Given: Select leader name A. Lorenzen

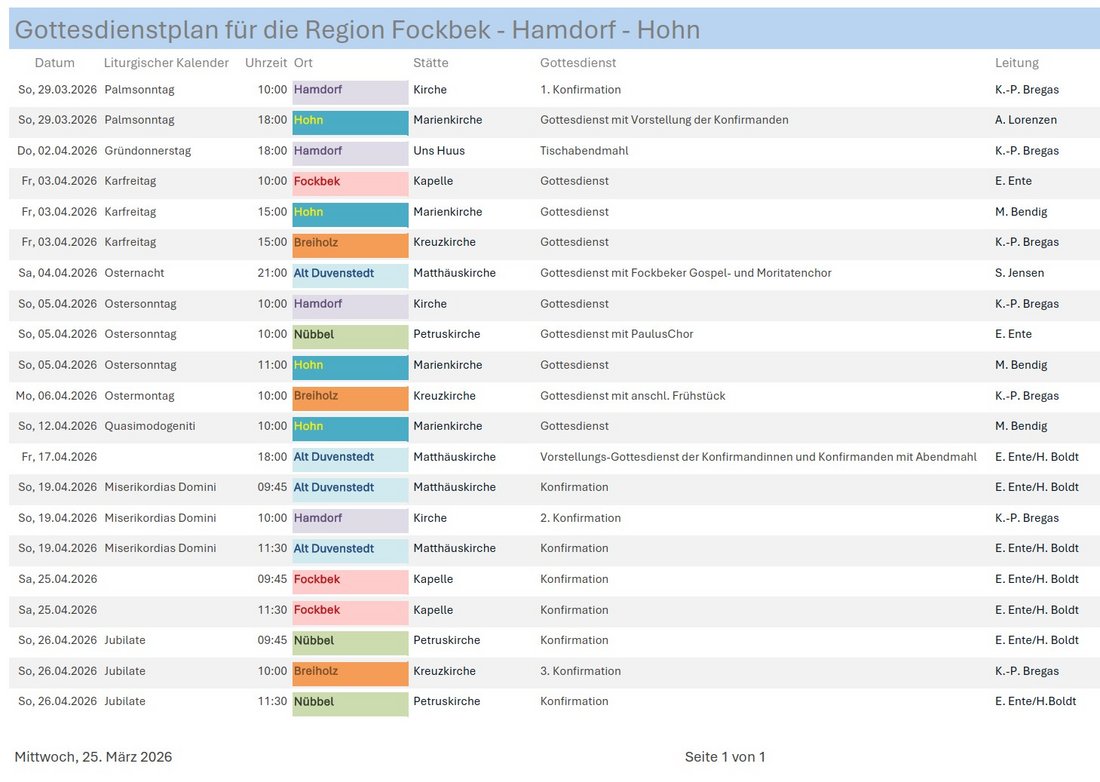Looking at the screenshot, I should pyautogui.click(x=1026, y=120).
